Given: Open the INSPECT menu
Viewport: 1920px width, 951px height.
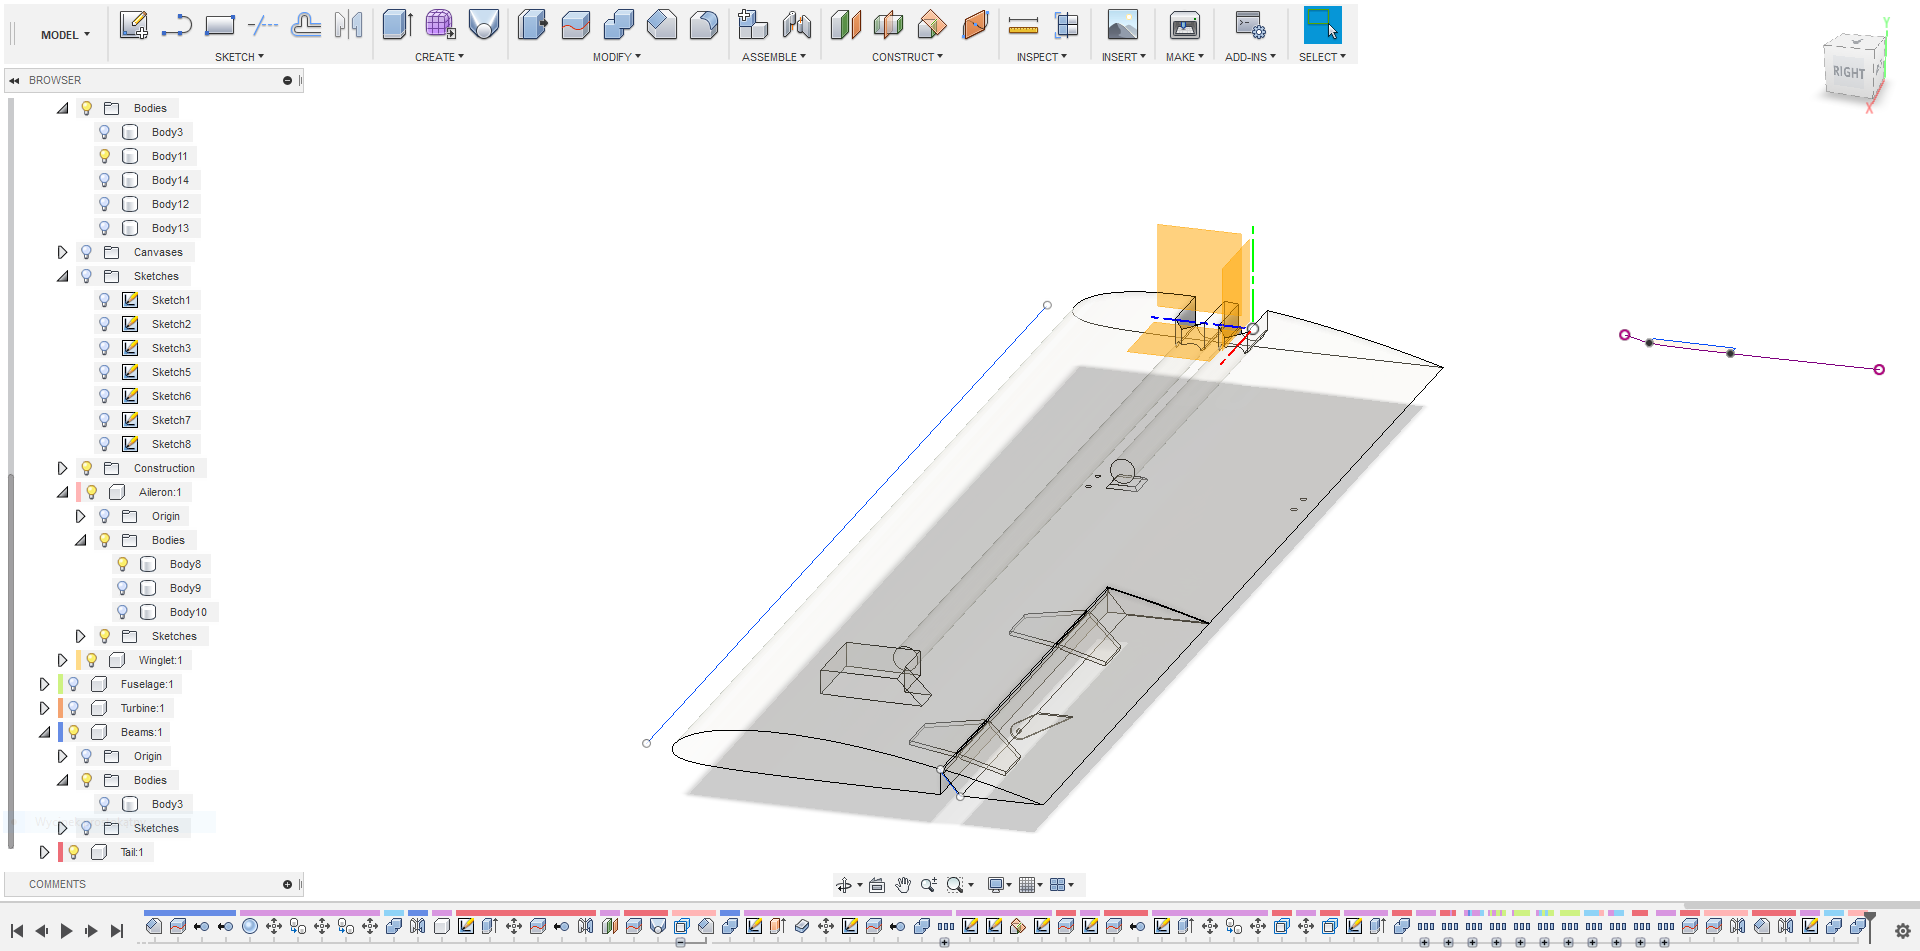Looking at the screenshot, I should click(x=1041, y=57).
